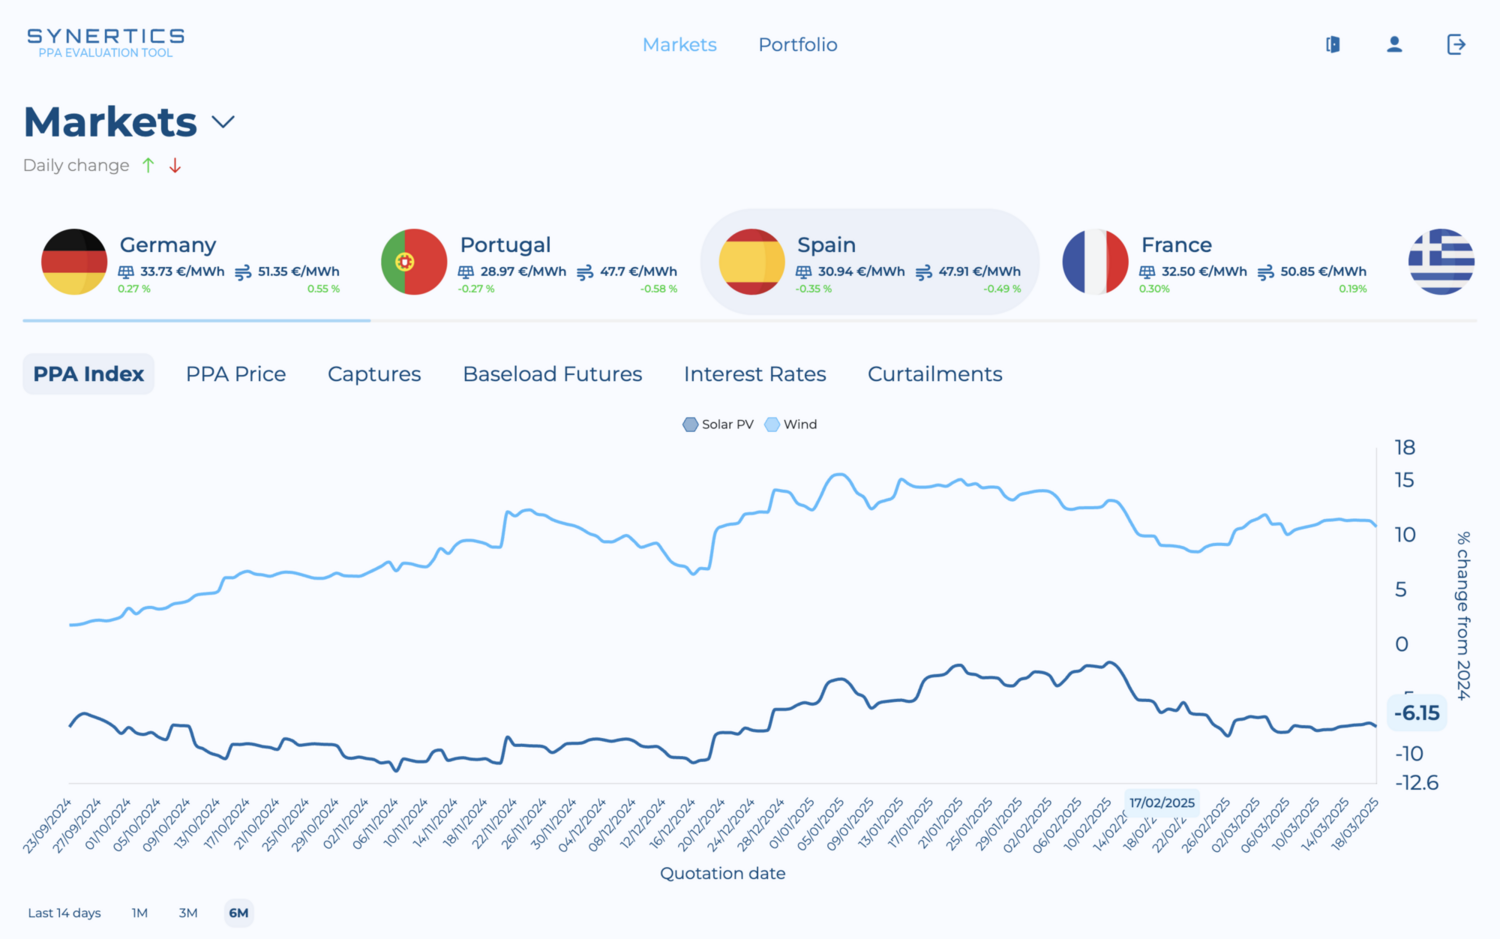The height and width of the screenshot is (939, 1500).
Task: Click the 17/02/2025 date marker on axis
Action: point(1162,803)
